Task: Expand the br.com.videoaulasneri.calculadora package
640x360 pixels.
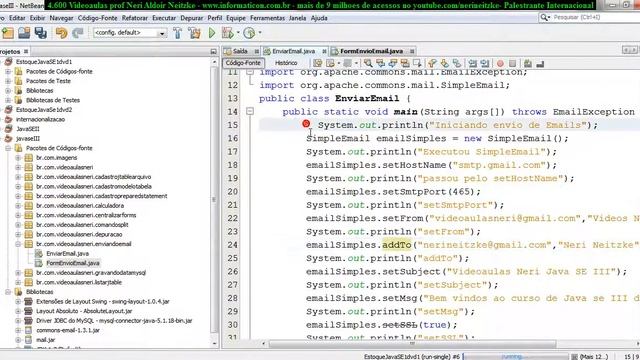Action: pos(18,206)
